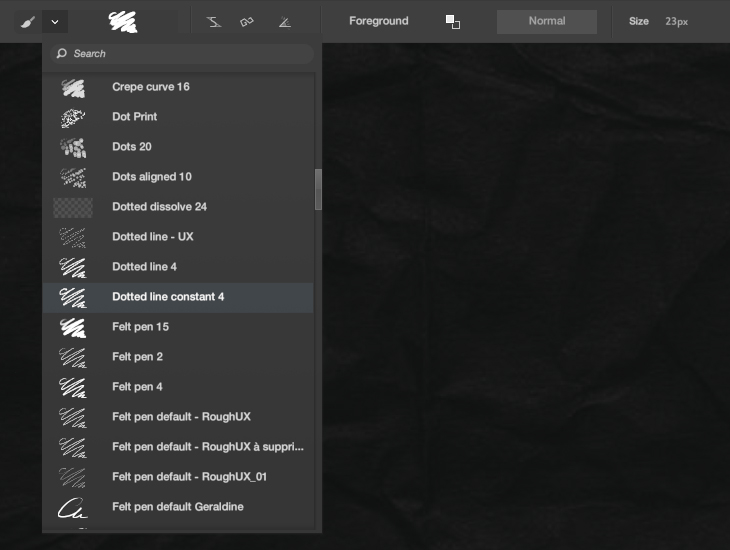Click the brush list scrollbar handle
The image size is (730, 550).
[x=318, y=190]
